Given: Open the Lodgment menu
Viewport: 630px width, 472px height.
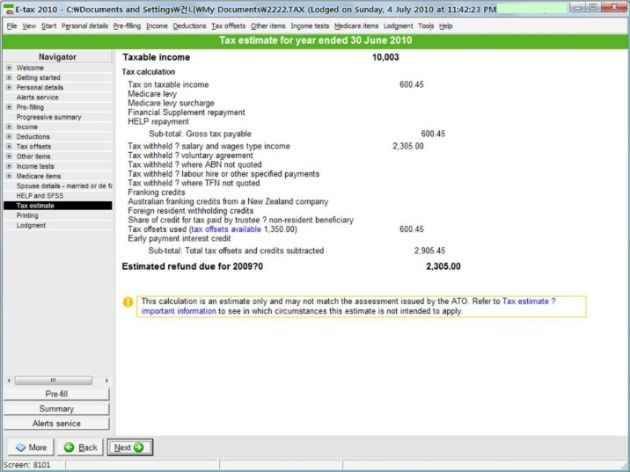Looking at the screenshot, I should click(x=398, y=26).
